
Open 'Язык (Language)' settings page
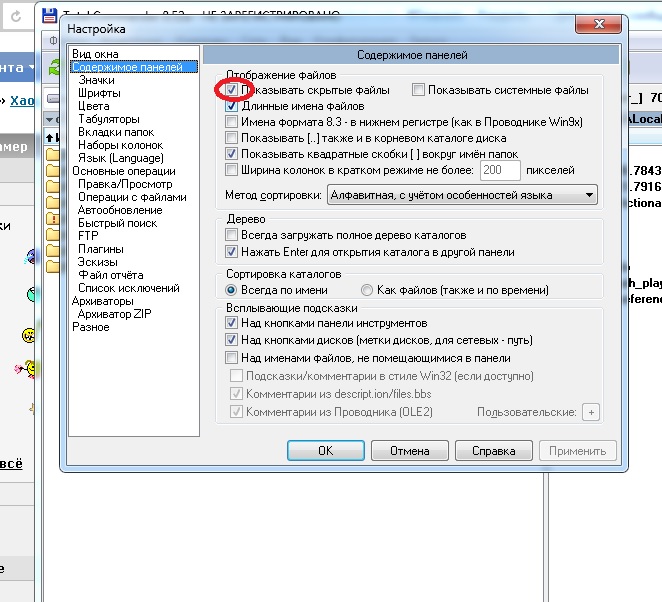click(121, 158)
